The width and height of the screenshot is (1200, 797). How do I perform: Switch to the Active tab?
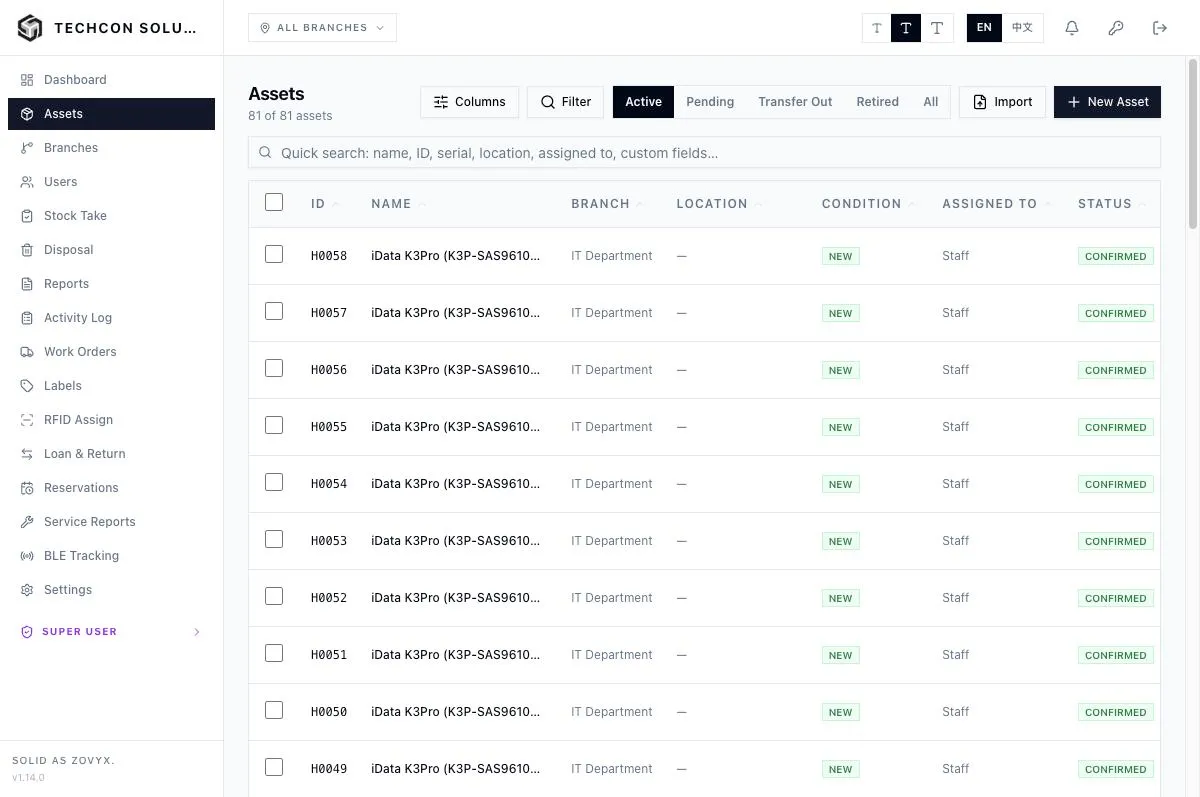click(643, 102)
